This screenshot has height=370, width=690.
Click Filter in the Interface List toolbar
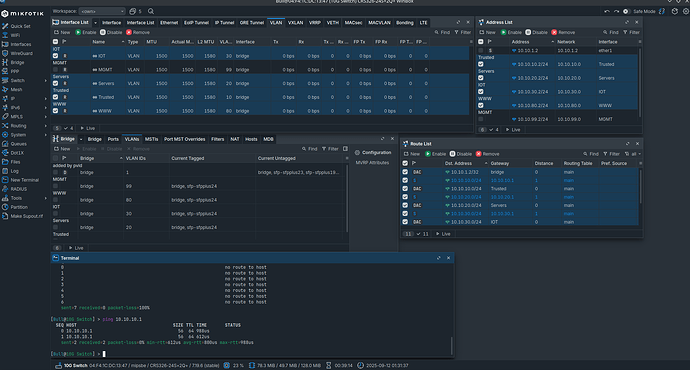click(x=463, y=32)
